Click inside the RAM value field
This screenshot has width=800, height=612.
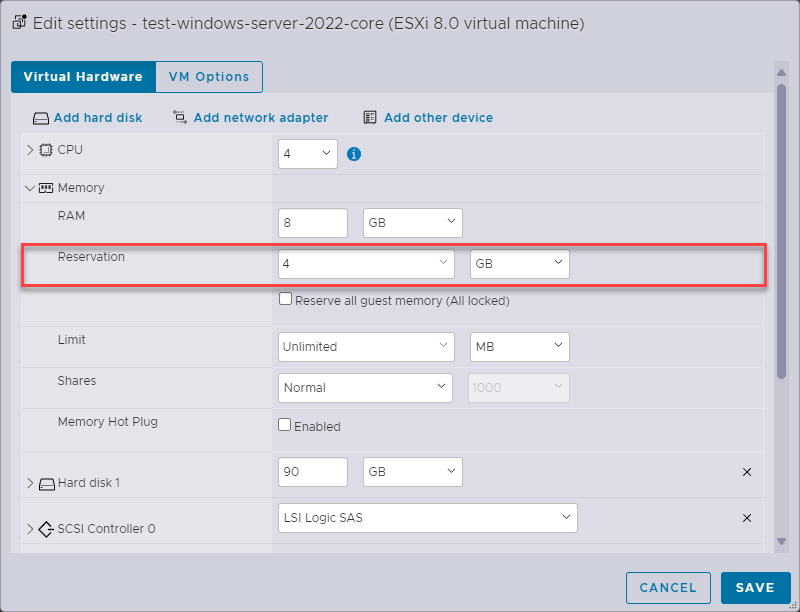(x=310, y=222)
